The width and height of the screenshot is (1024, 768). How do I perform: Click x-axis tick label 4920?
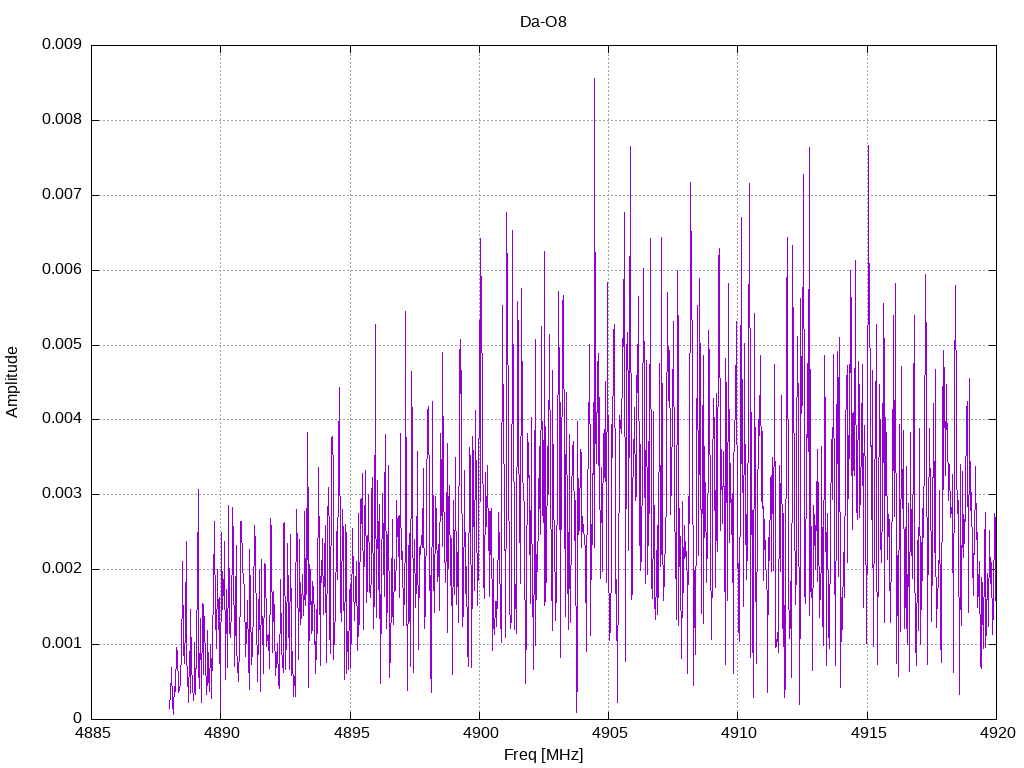coord(997,733)
